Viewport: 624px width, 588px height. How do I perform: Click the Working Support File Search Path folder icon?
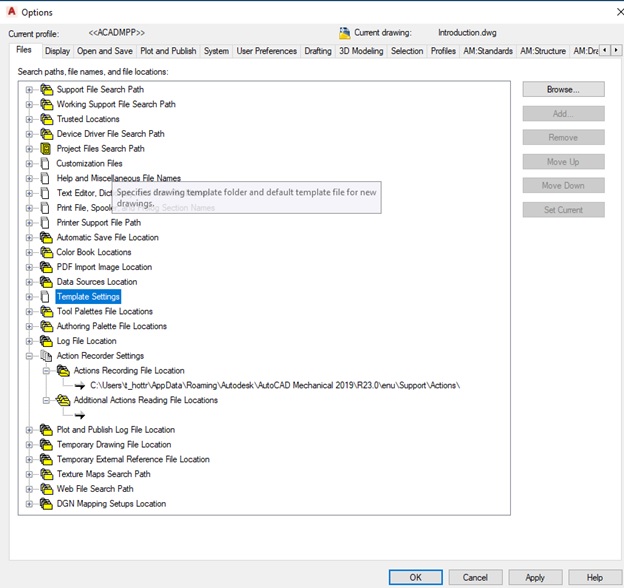[x=47, y=104]
